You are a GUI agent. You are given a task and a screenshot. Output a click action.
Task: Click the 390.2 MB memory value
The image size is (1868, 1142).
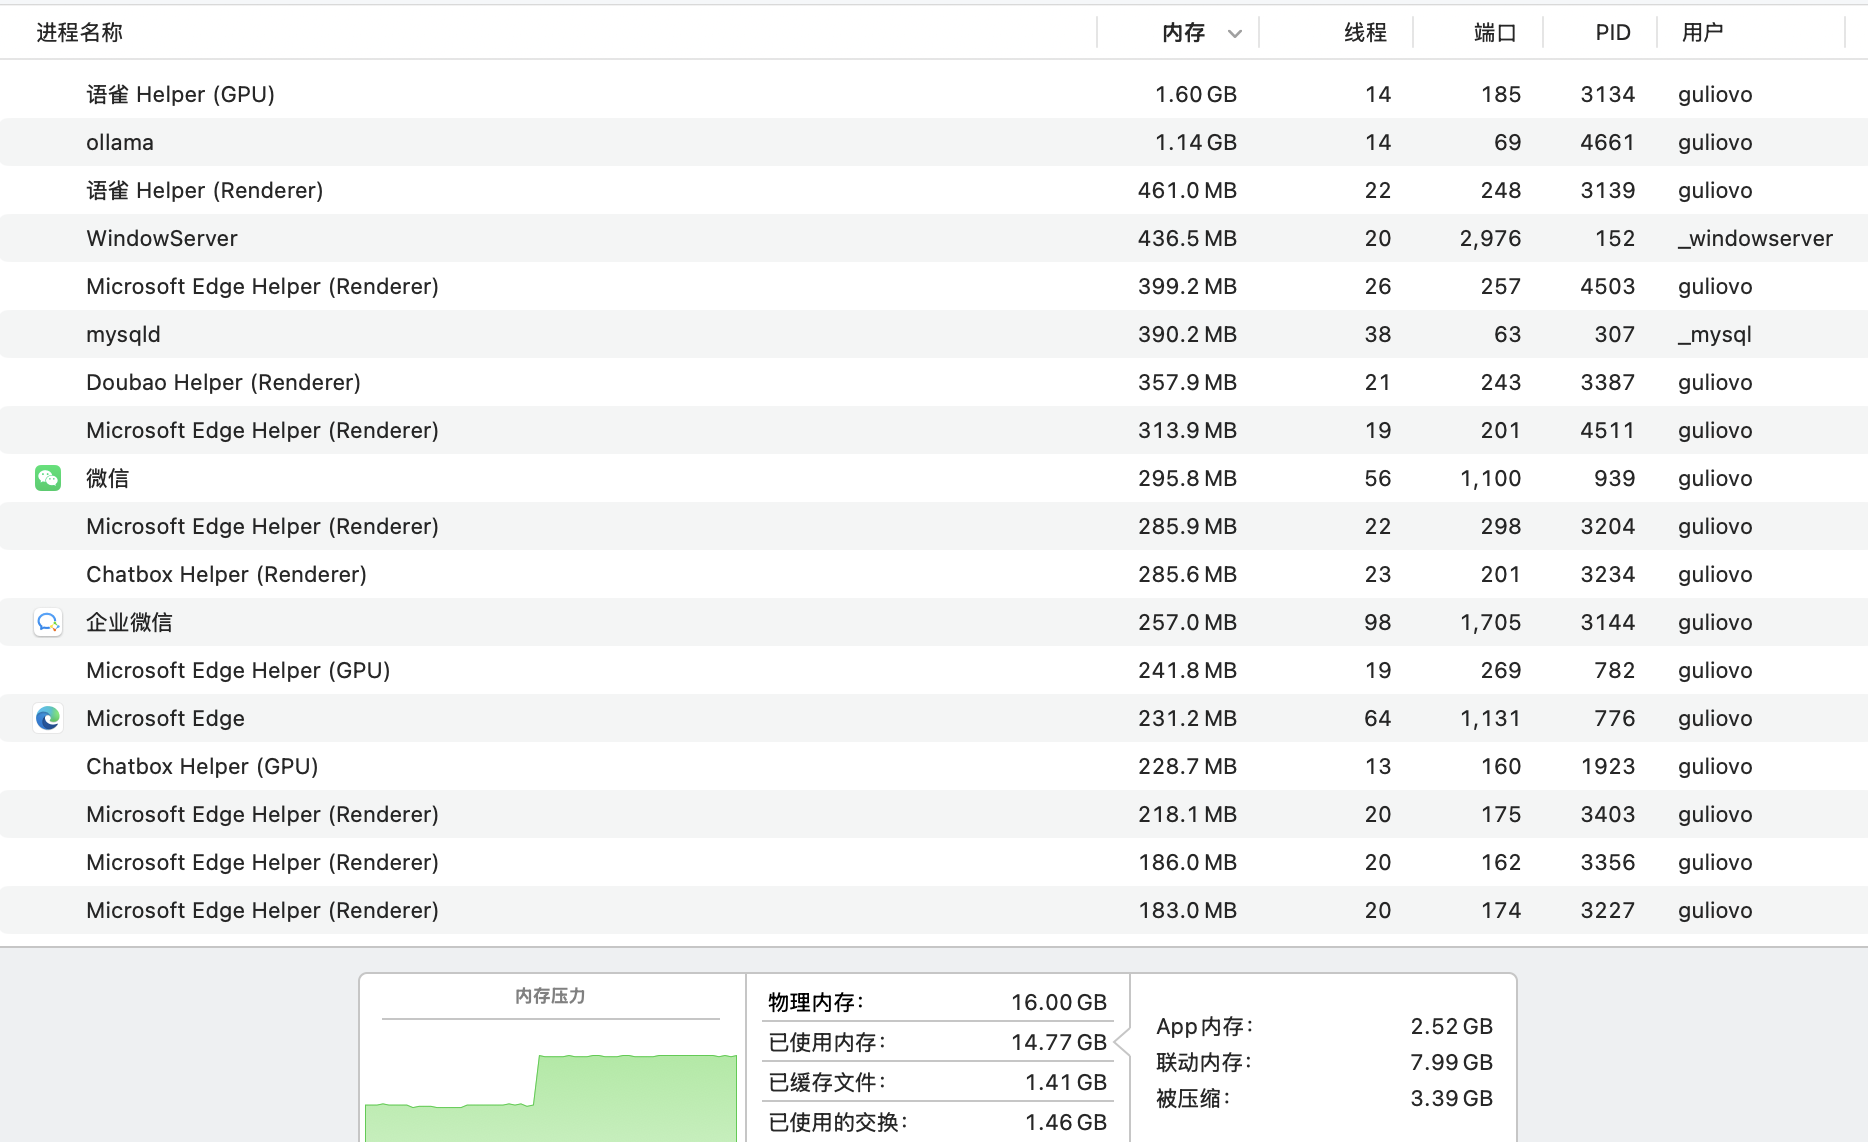(1187, 334)
